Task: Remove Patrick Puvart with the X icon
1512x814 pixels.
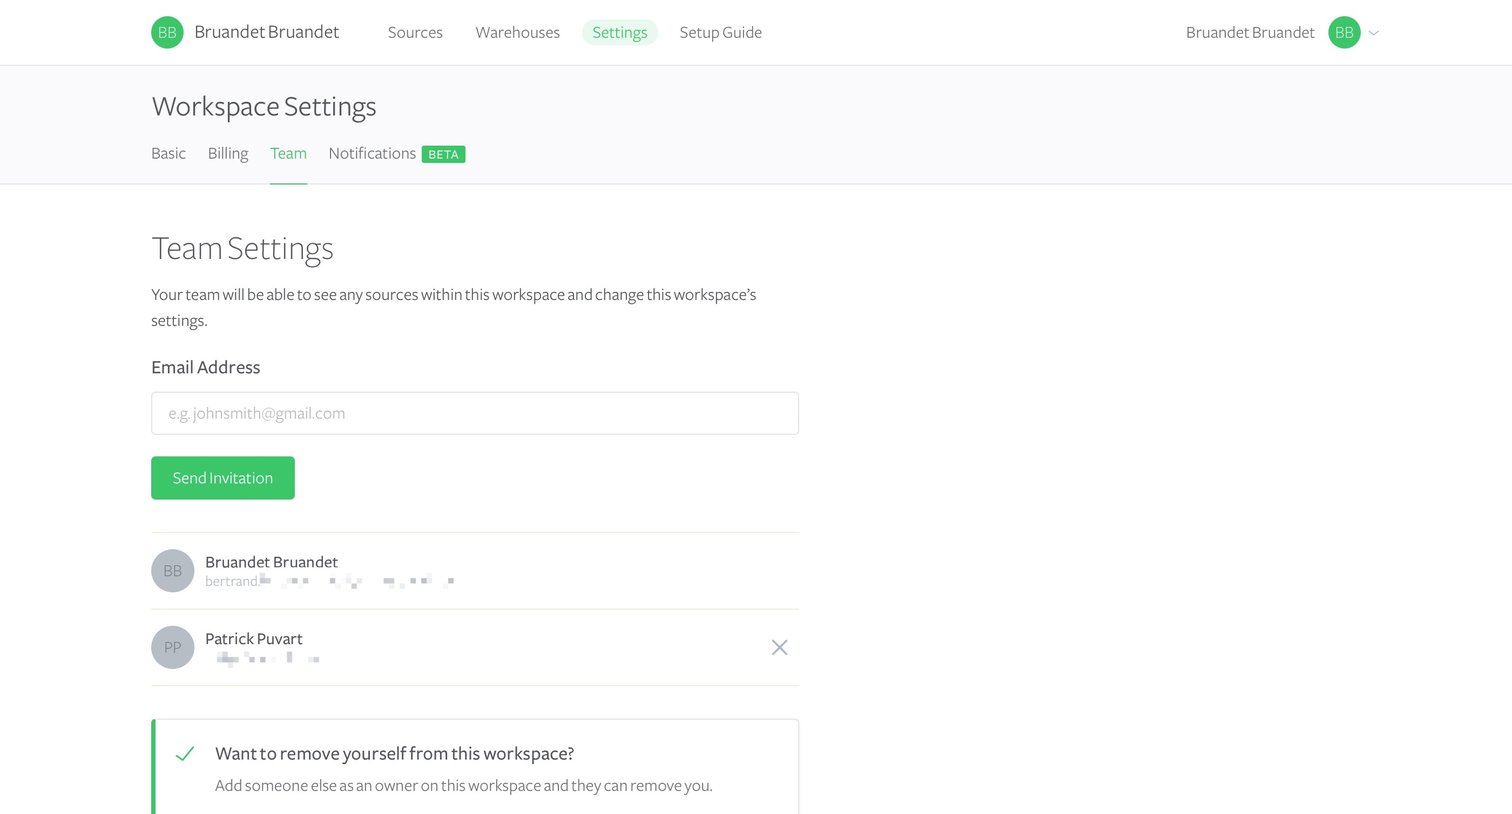Action: pos(779,647)
